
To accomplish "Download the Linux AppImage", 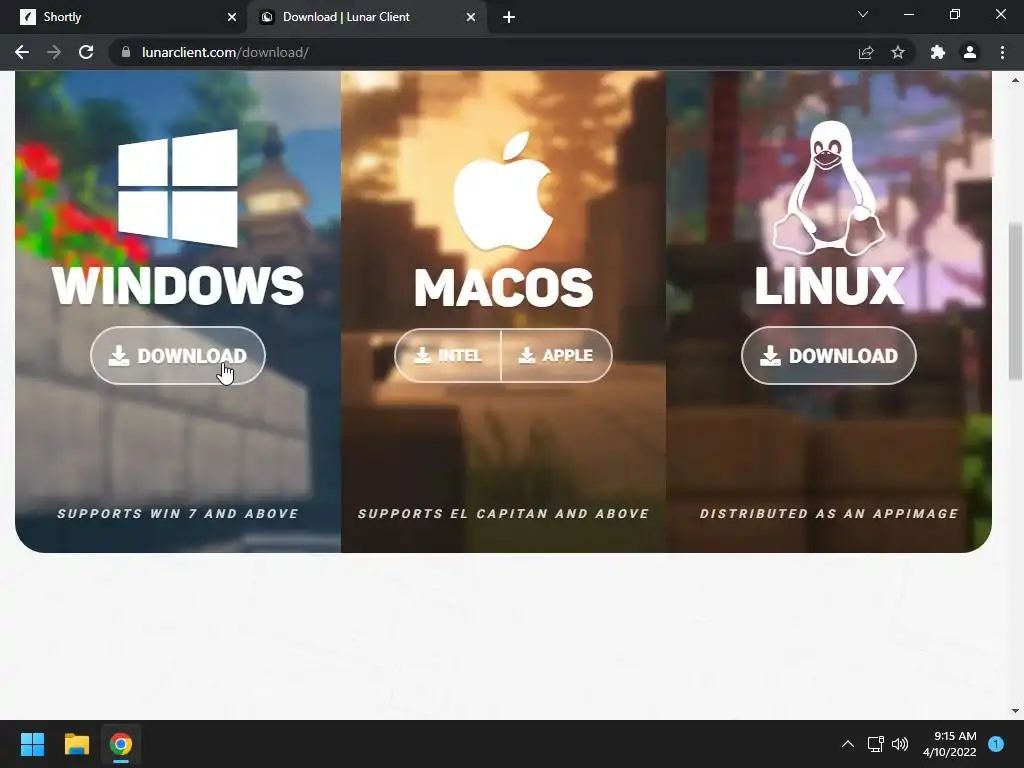I will click(x=828, y=355).
